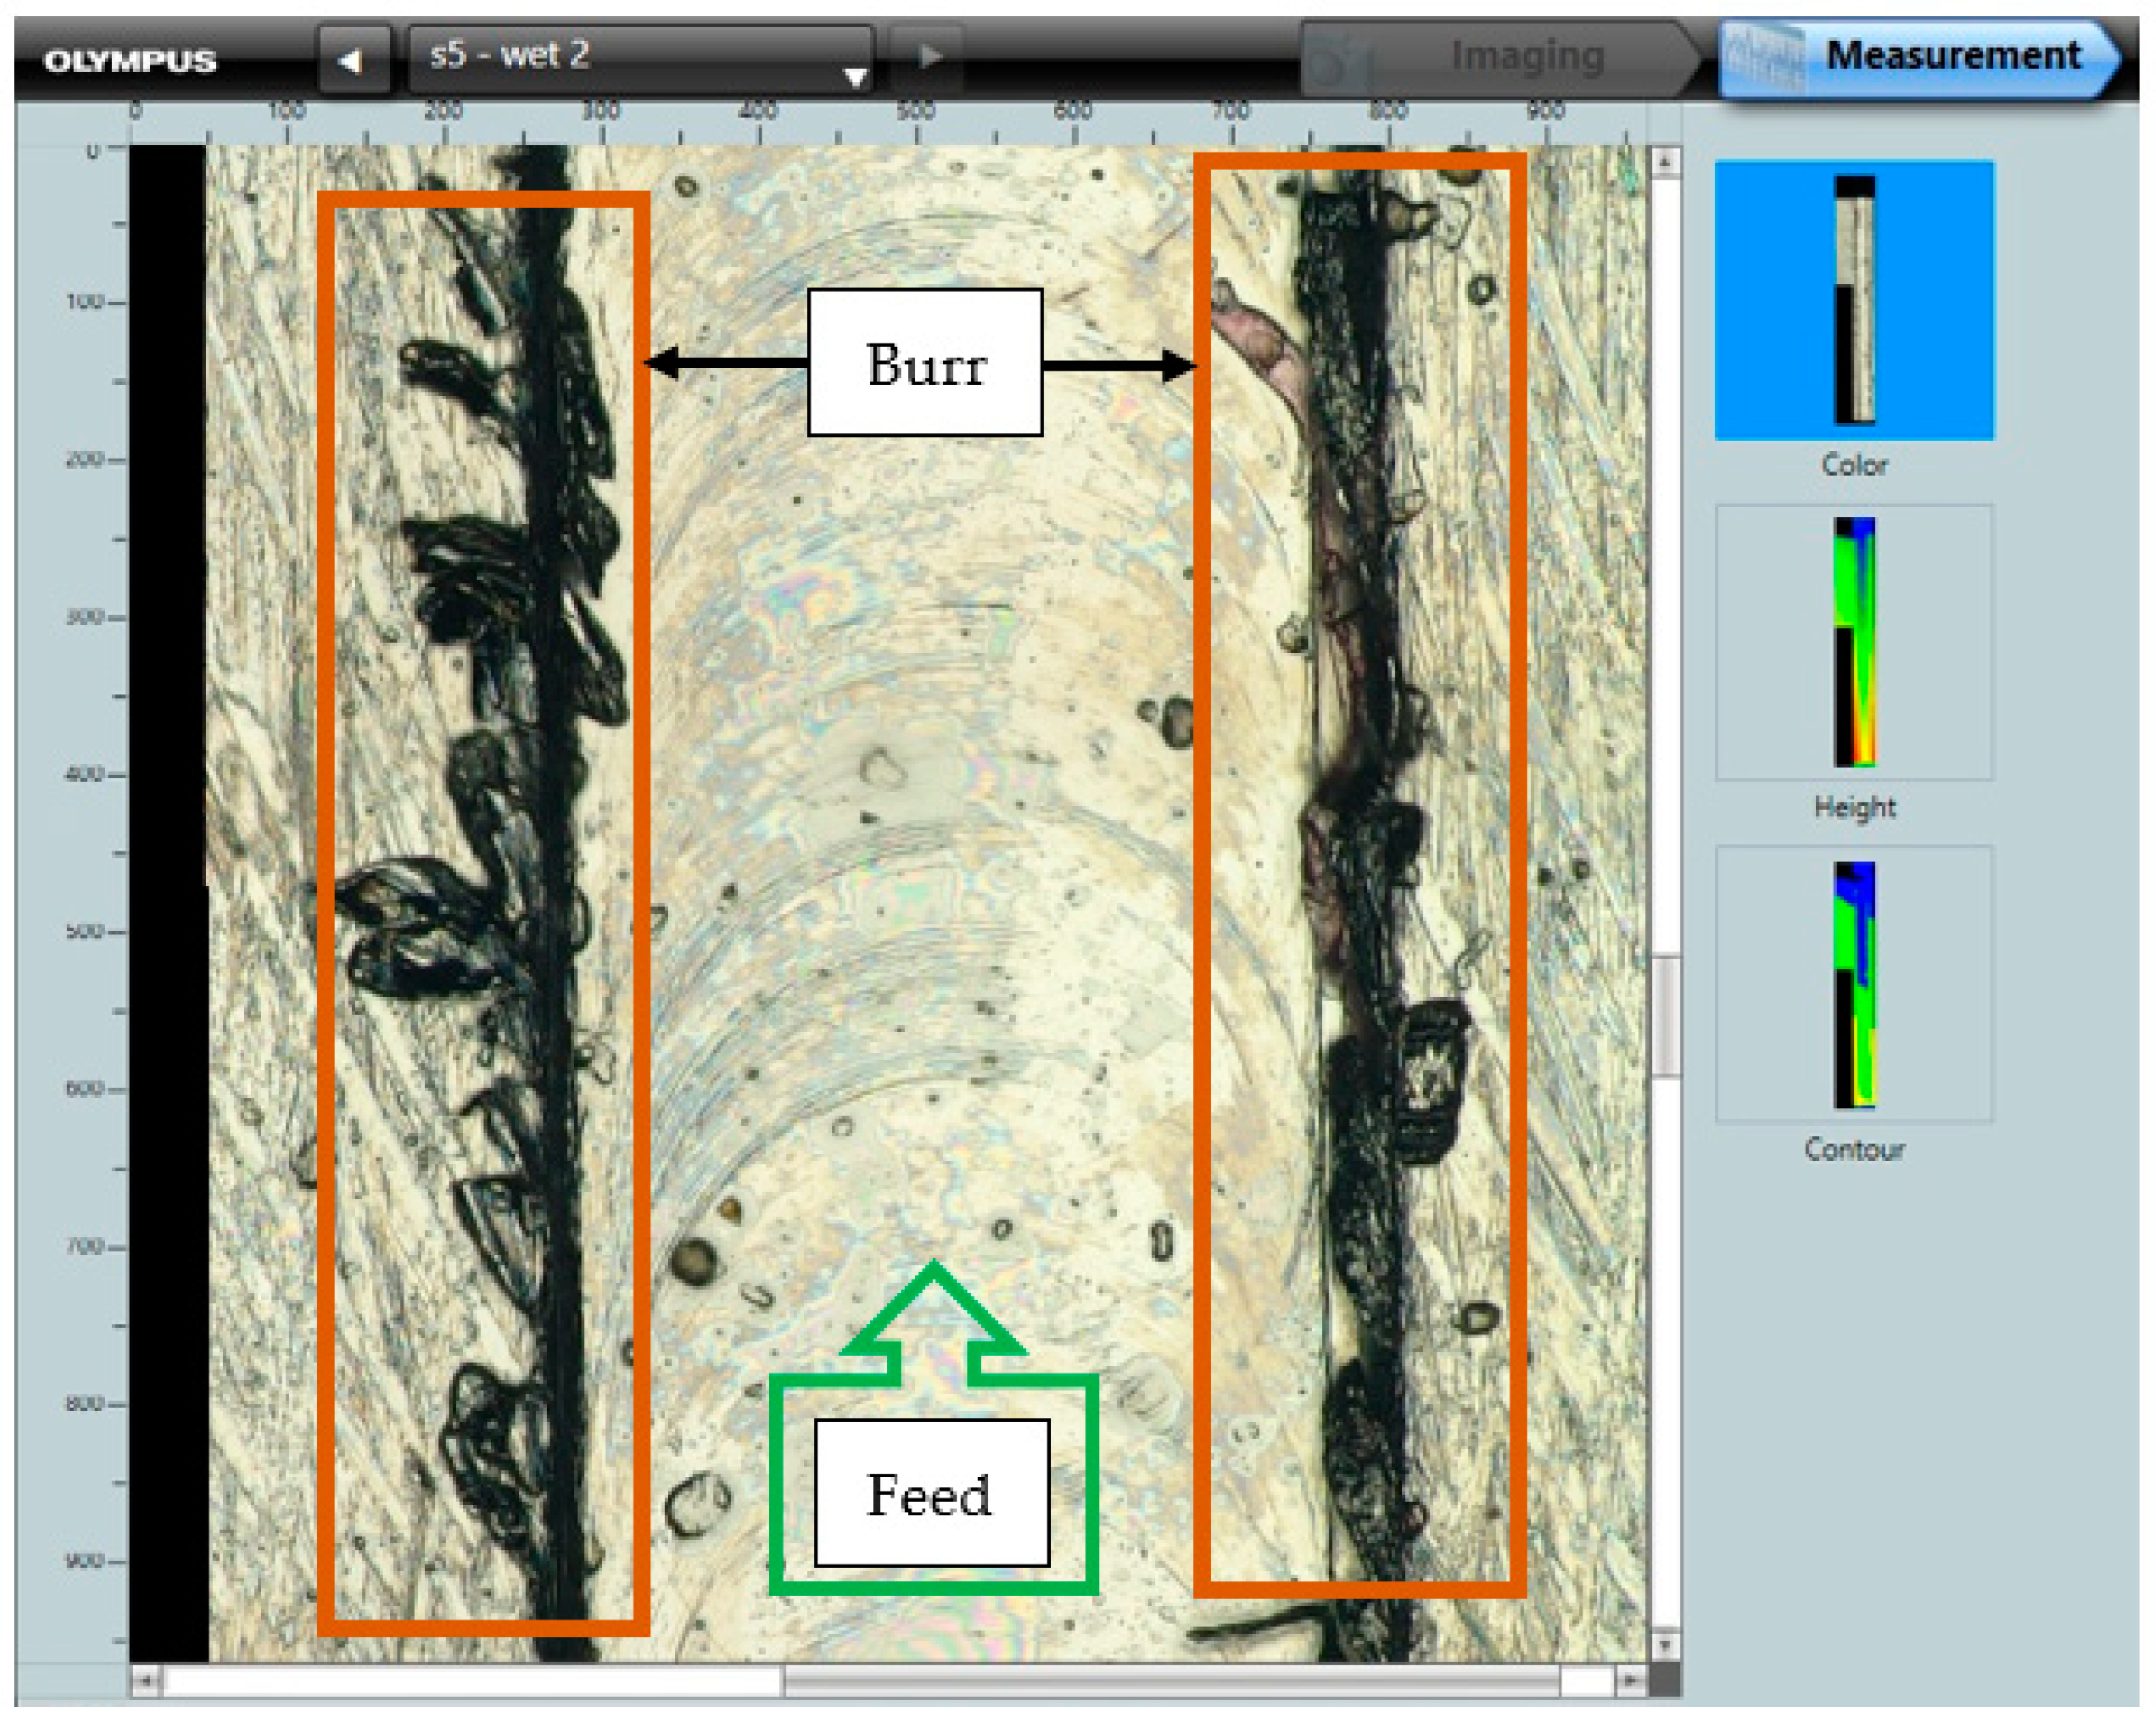The height and width of the screenshot is (1721, 2156).
Task: Click the vertical scrollbar up arrow
Action: [1664, 162]
